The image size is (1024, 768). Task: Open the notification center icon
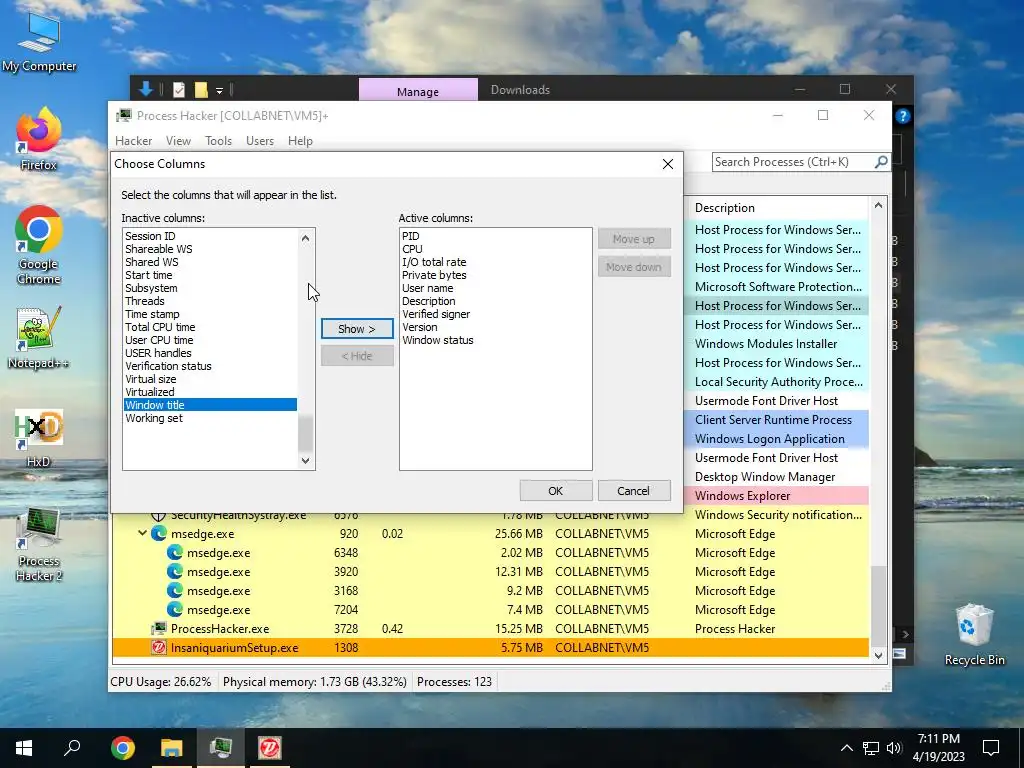(x=991, y=748)
